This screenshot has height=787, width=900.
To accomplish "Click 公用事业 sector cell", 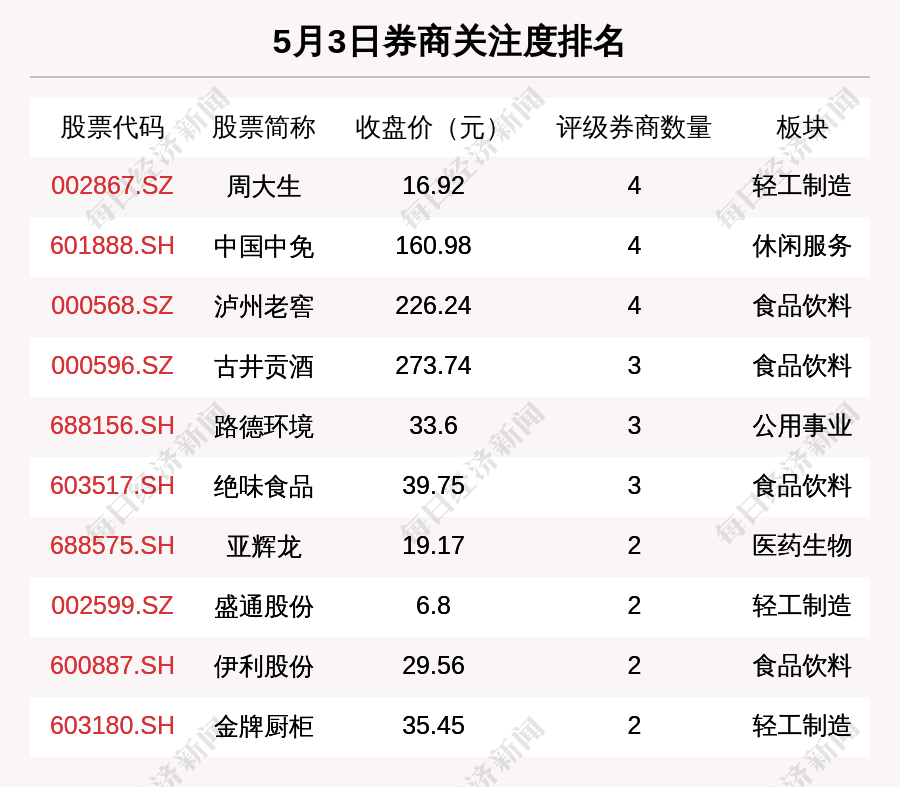I will tap(802, 427).
